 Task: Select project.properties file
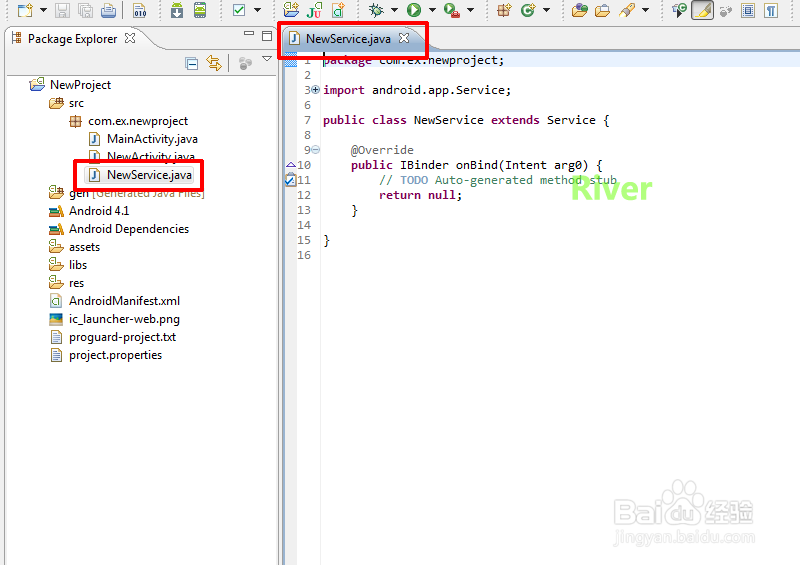pos(115,355)
